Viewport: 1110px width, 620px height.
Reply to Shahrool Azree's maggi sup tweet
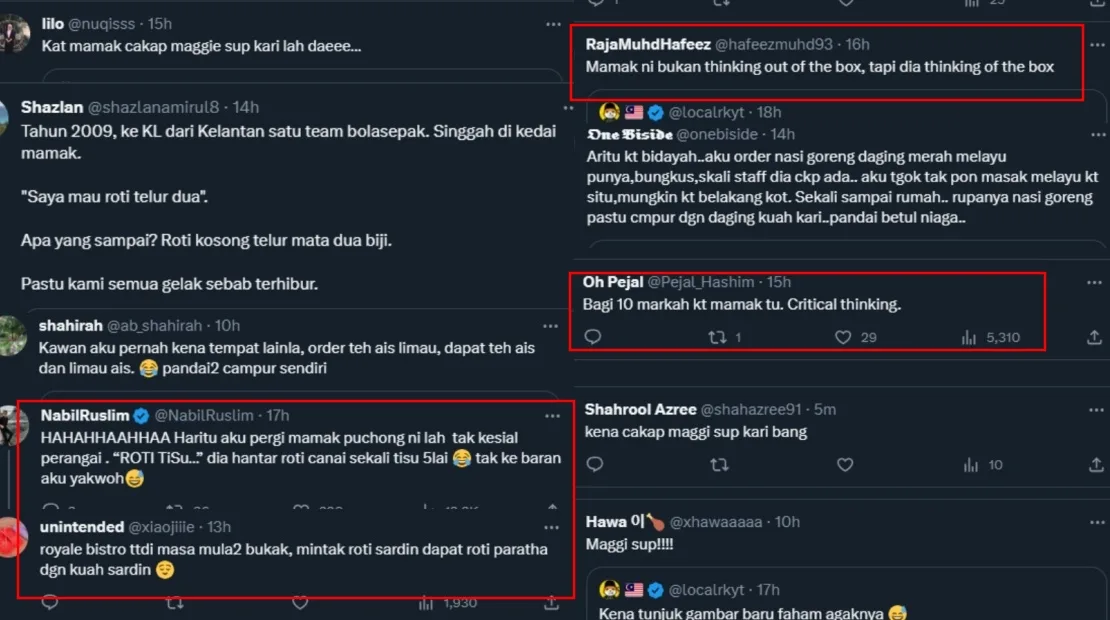click(593, 465)
